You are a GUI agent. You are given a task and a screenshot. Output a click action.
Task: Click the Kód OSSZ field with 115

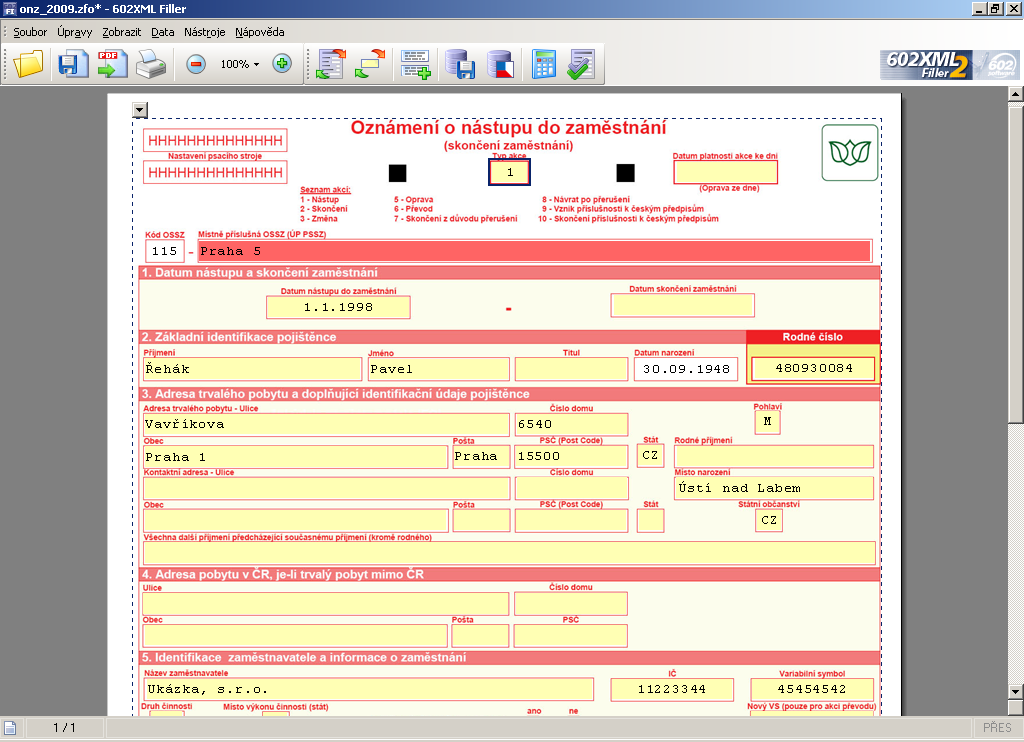point(165,251)
